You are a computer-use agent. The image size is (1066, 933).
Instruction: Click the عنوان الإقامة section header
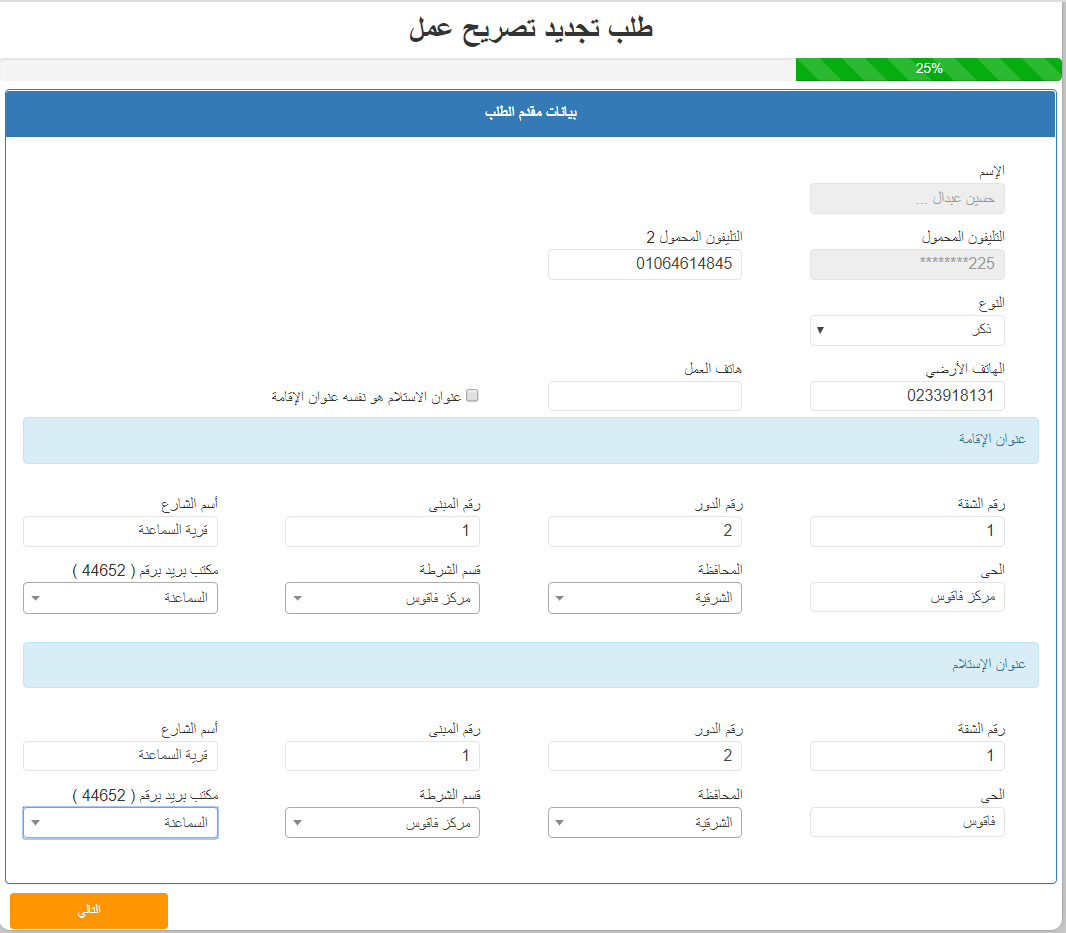[x=532, y=440]
